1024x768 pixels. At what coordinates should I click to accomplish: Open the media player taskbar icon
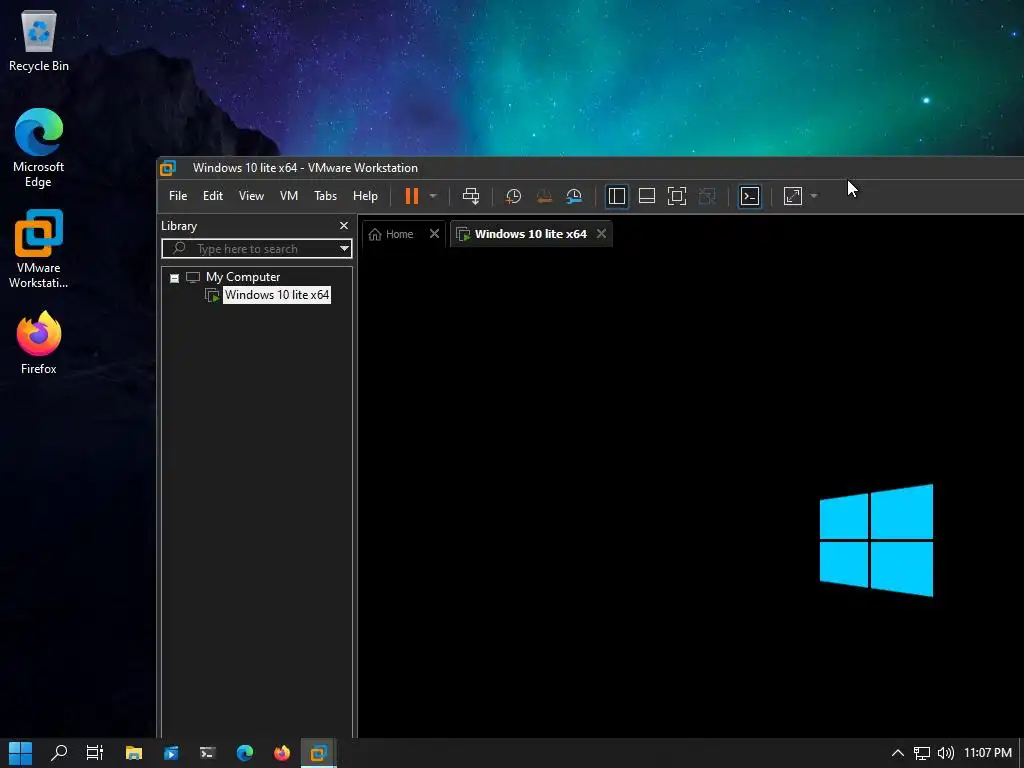coord(170,753)
